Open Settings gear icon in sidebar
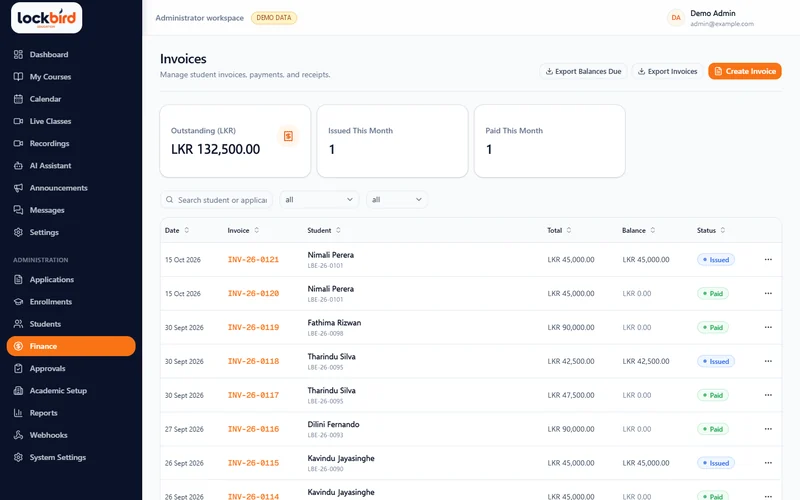 point(18,232)
